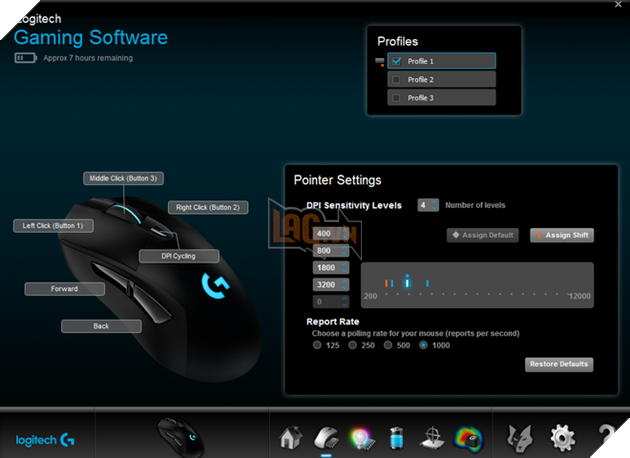Open the Overwolf wolf icon
Screen dimensions: 630x458
coord(519,438)
